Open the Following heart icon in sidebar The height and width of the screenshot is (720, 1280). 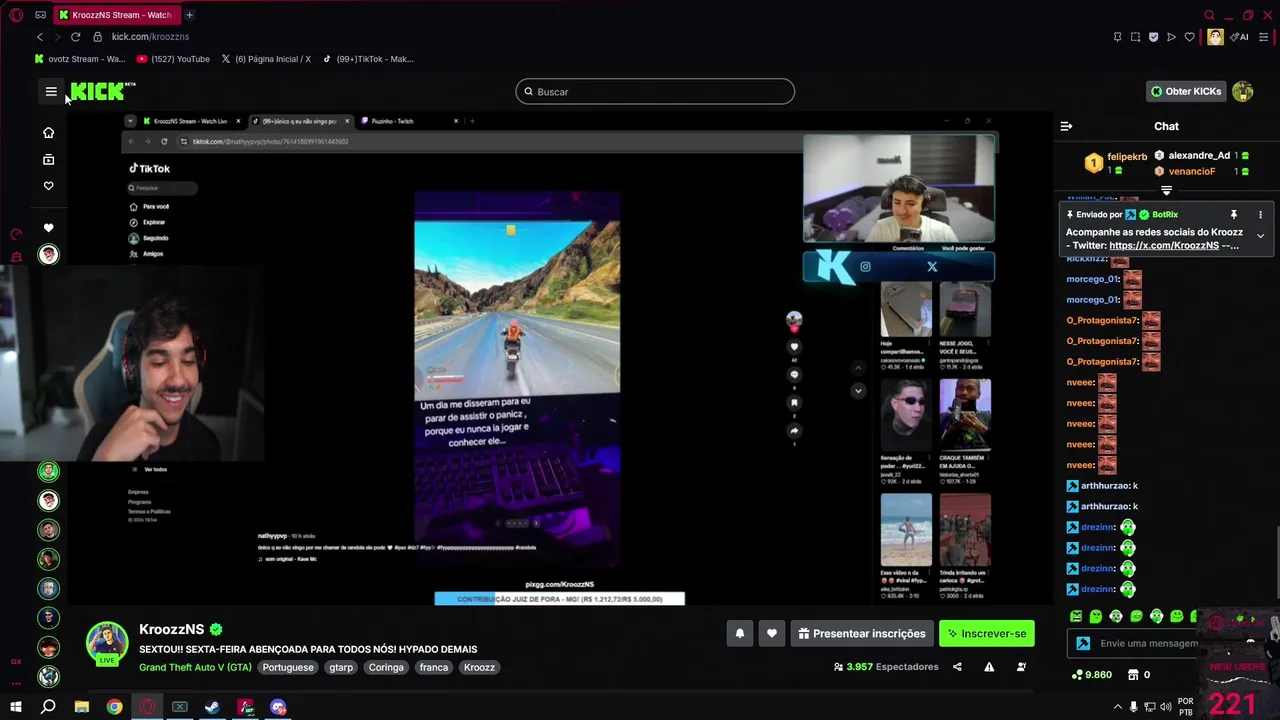(48, 186)
